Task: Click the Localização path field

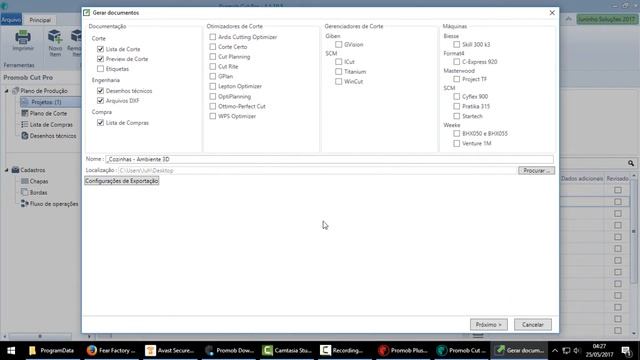Action: (x=317, y=170)
